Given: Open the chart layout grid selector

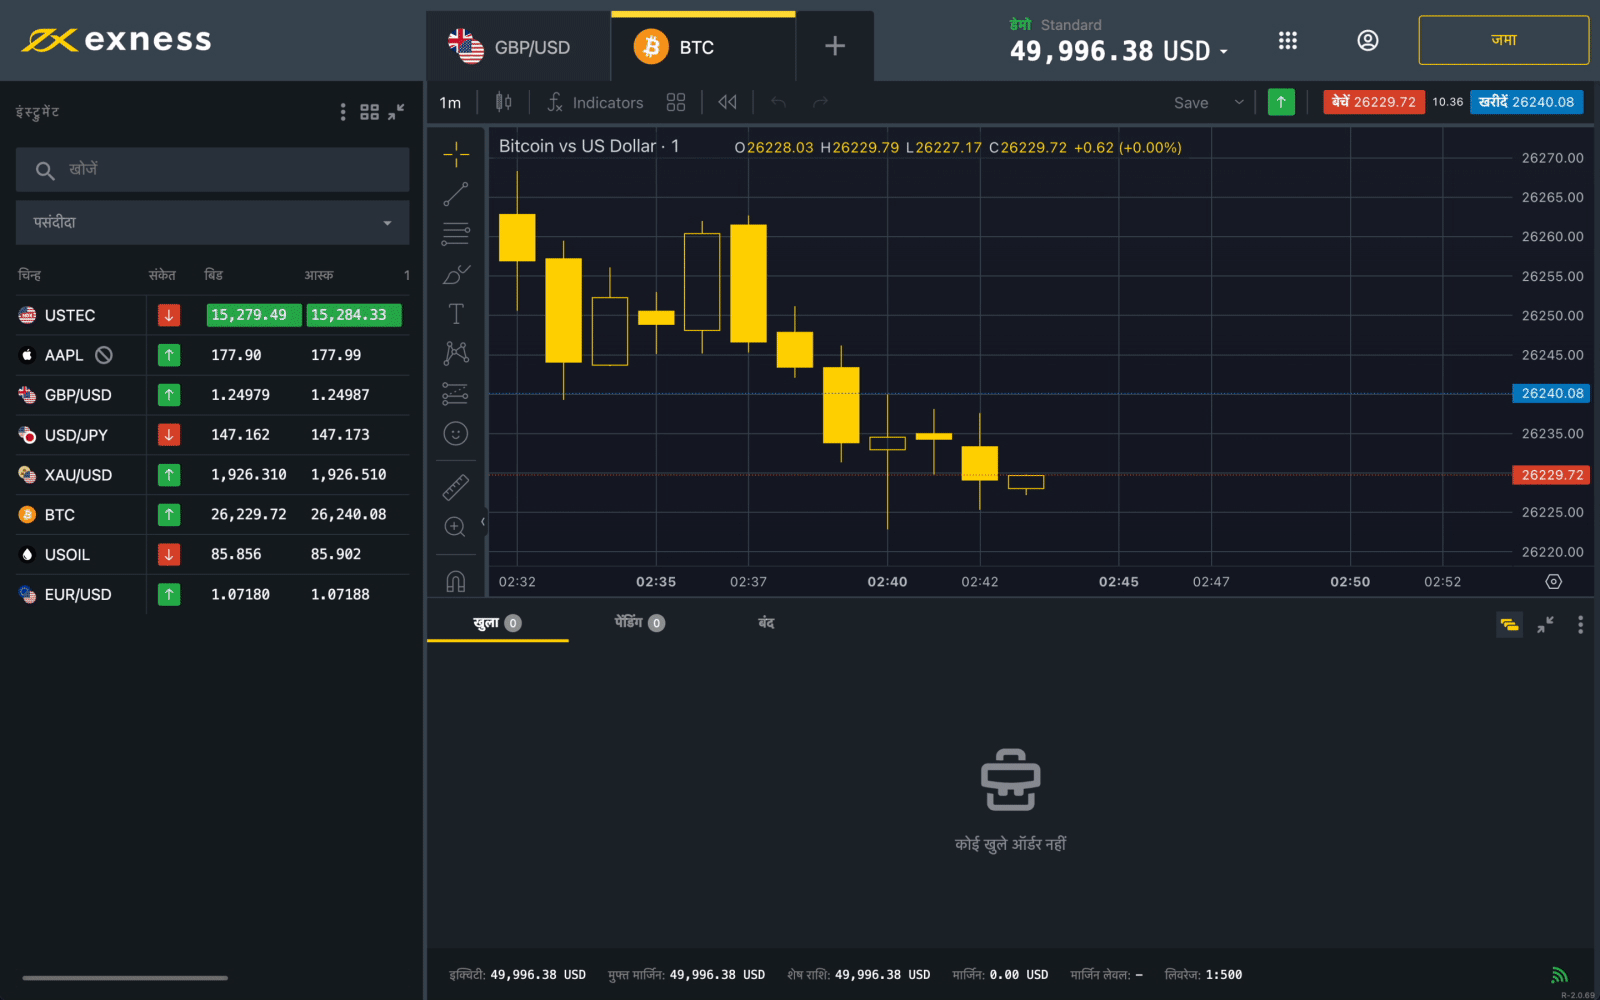Looking at the screenshot, I should pyautogui.click(x=676, y=102).
